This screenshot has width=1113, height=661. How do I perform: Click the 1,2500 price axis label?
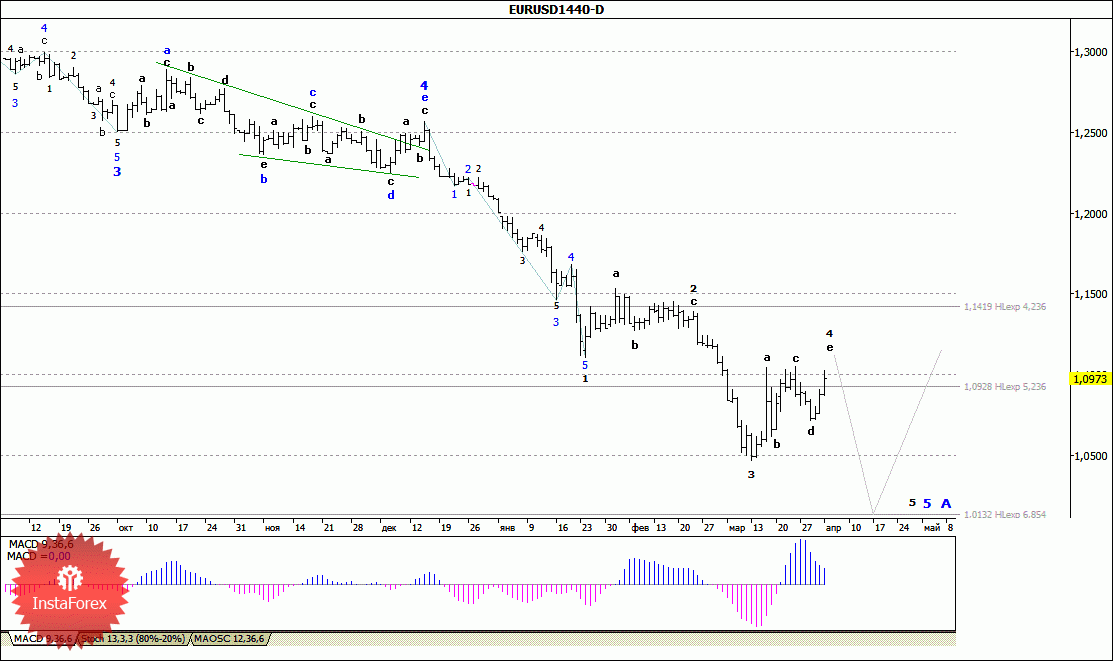click(1090, 133)
